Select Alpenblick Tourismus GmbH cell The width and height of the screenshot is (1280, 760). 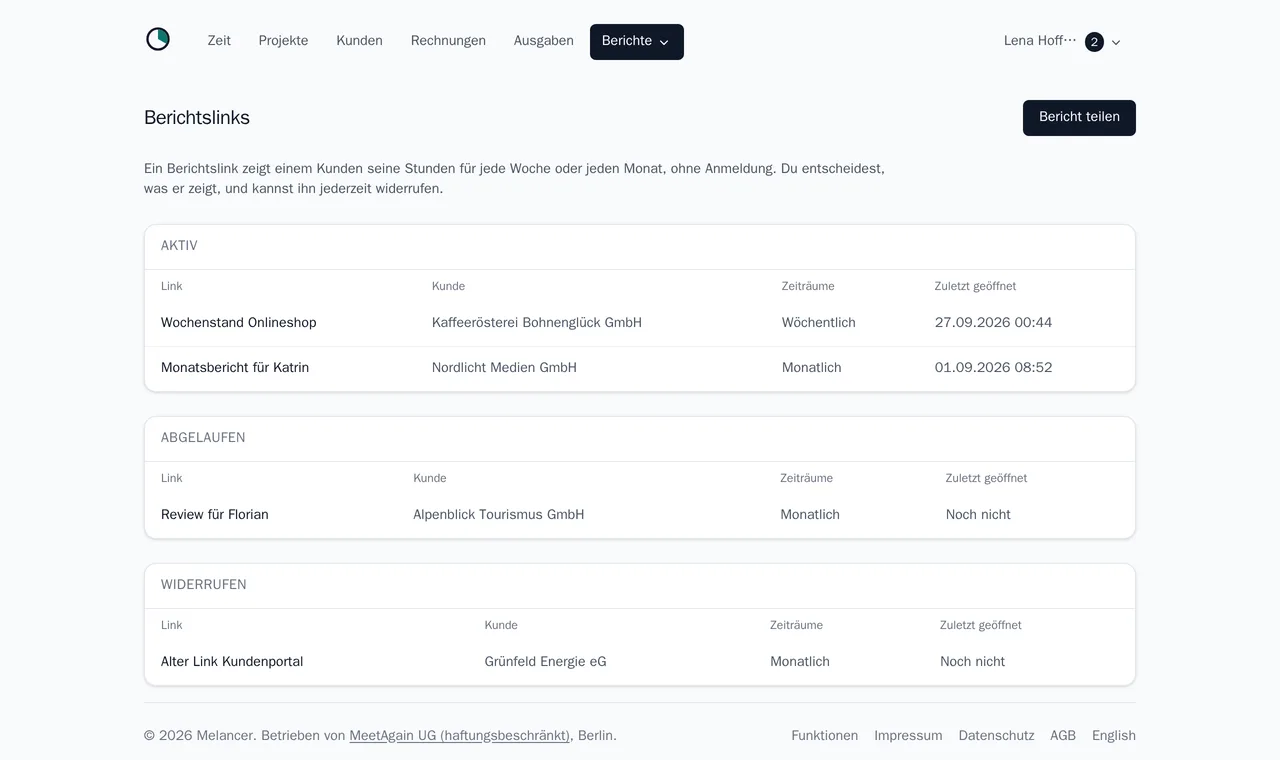coord(498,515)
